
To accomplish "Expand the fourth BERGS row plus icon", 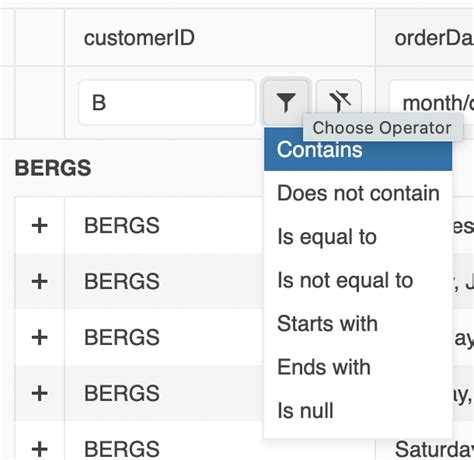I will point(39,394).
